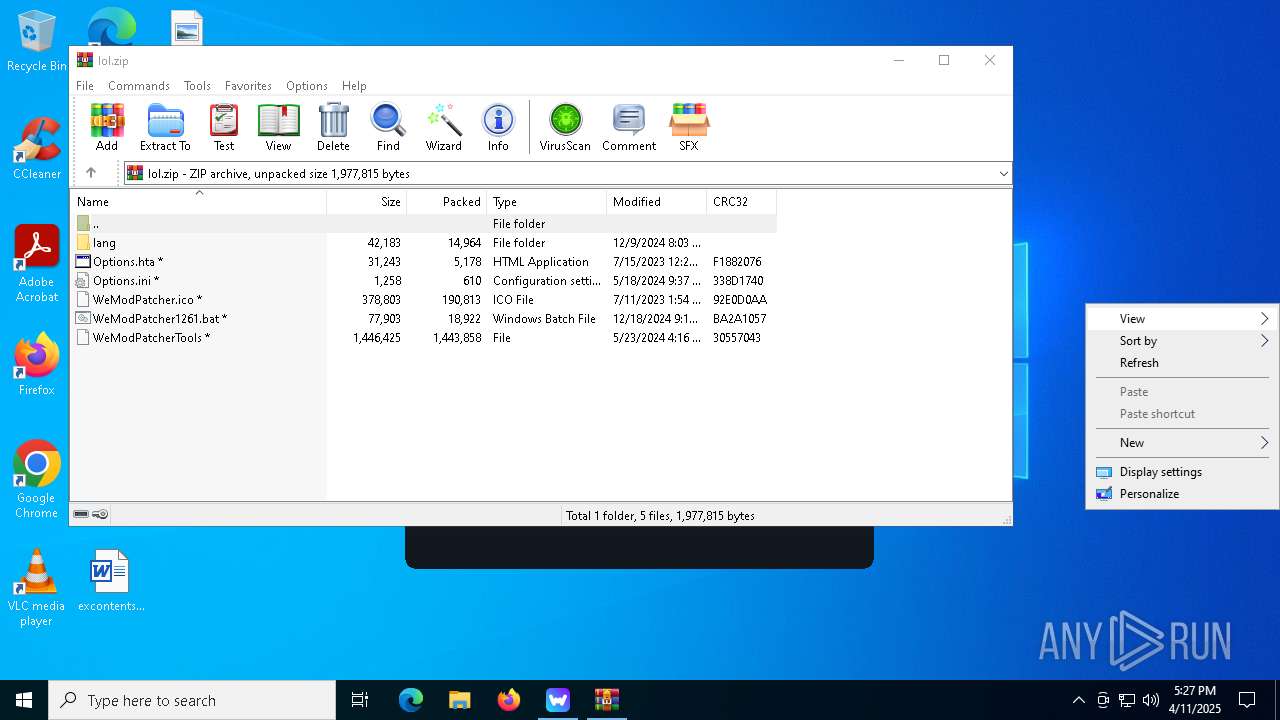Open the File menu

85,86
